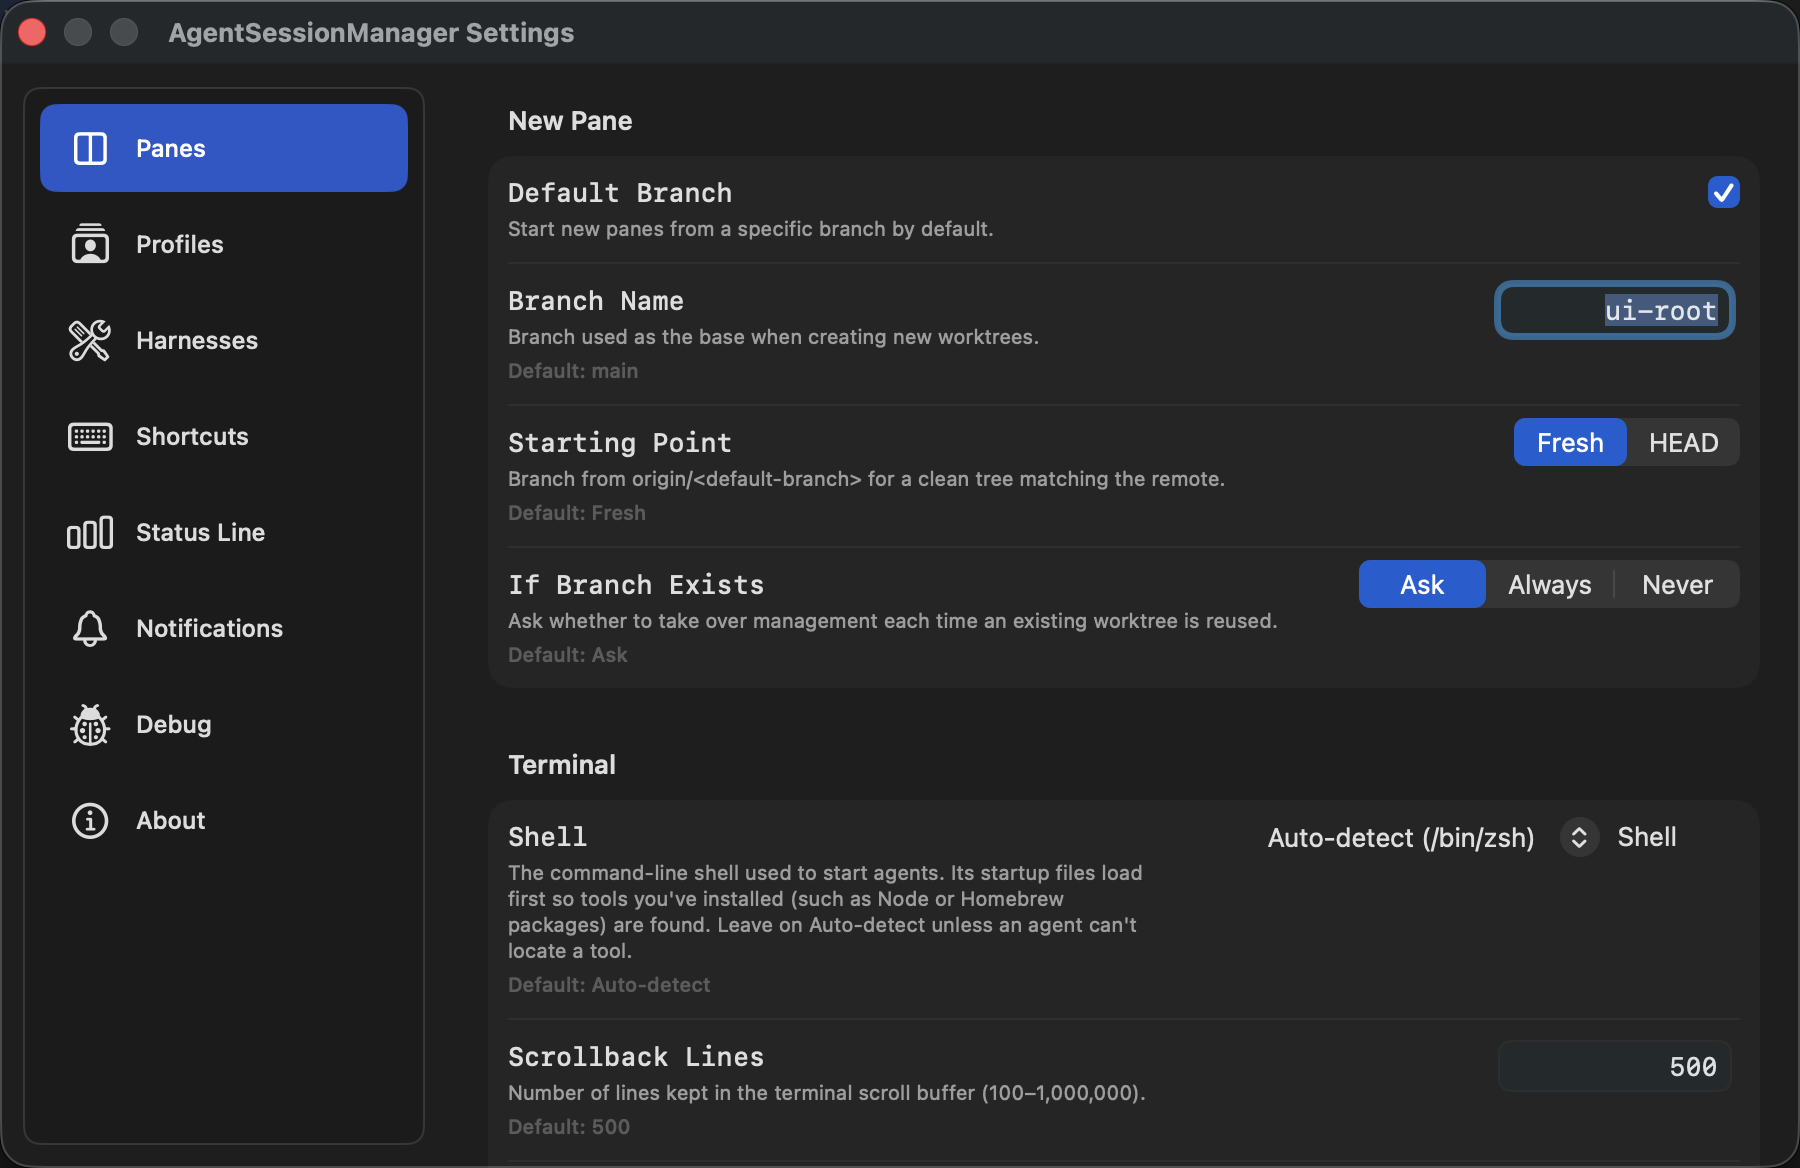Click the Default Branch setting title
This screenshot has width=1800, height=1168.
[620, 193]
